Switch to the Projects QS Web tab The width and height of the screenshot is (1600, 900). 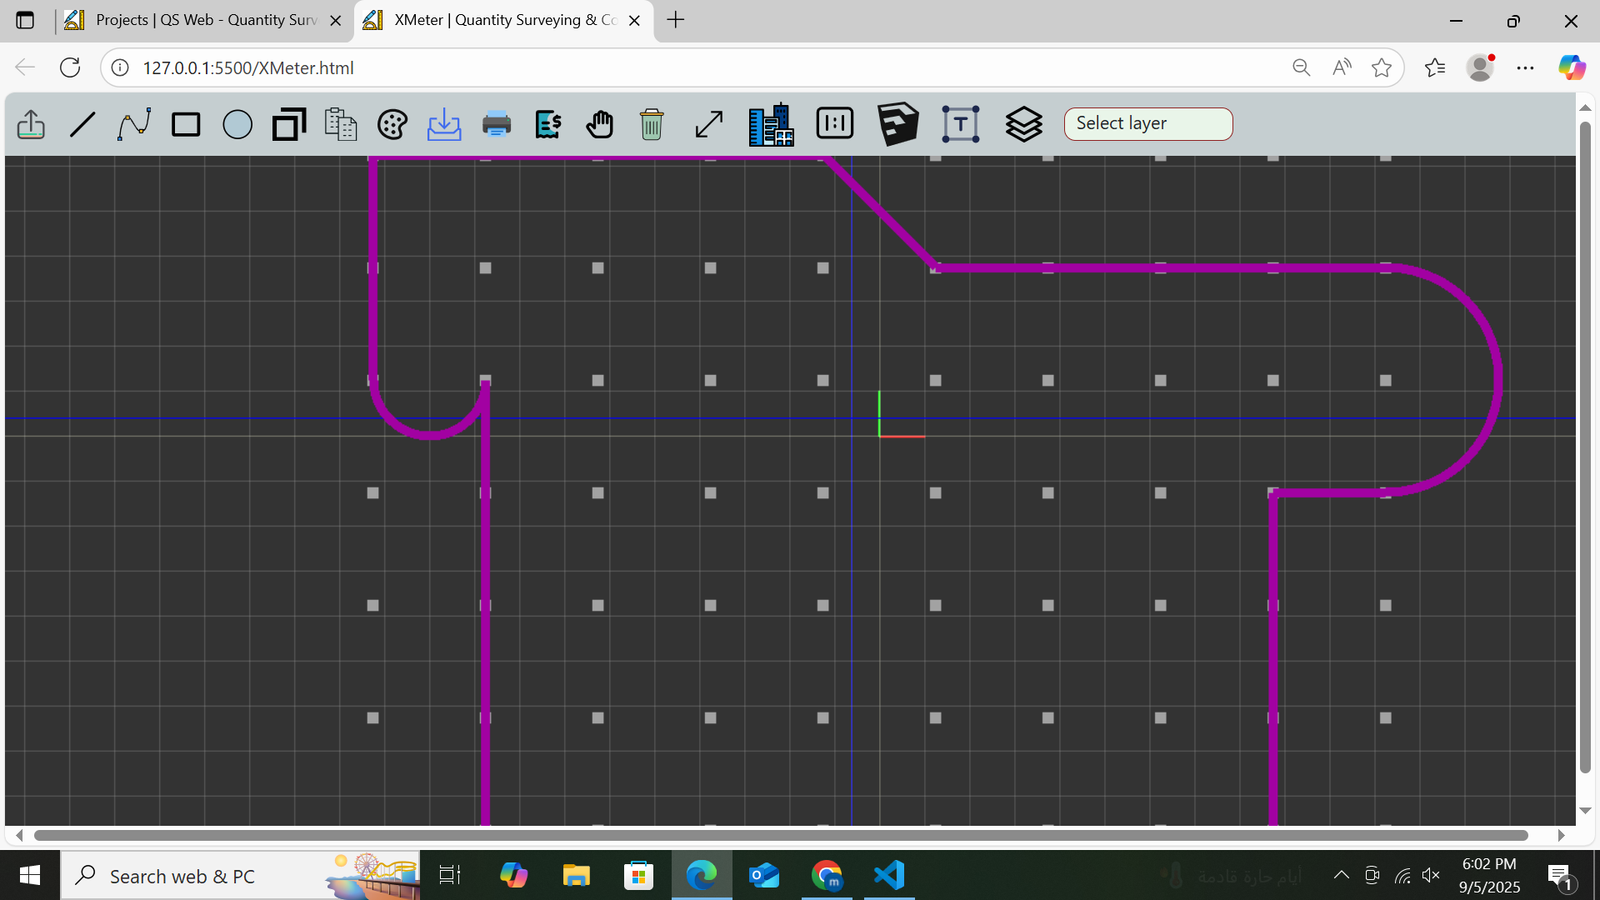coord(205,20)
